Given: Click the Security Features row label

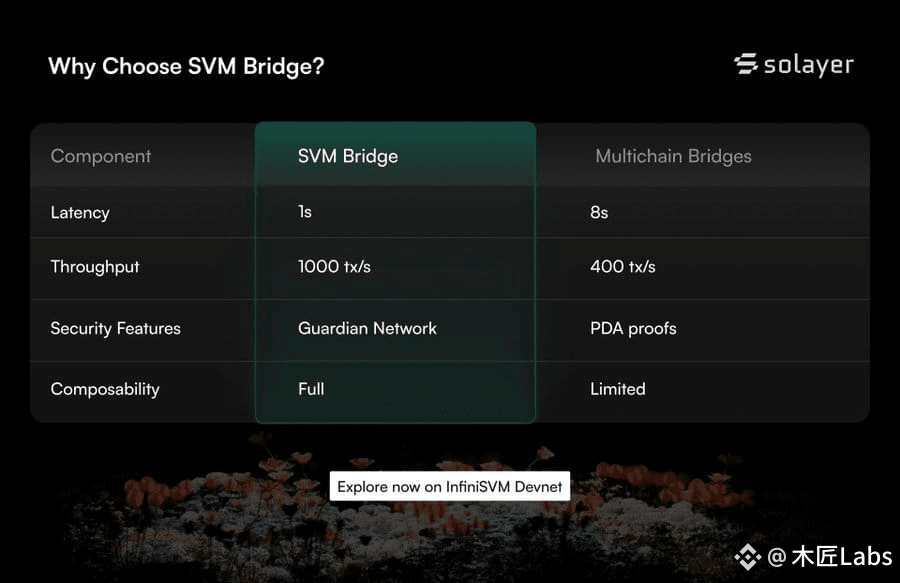Looking at the screenshot, I should click(x=115, y=328).
